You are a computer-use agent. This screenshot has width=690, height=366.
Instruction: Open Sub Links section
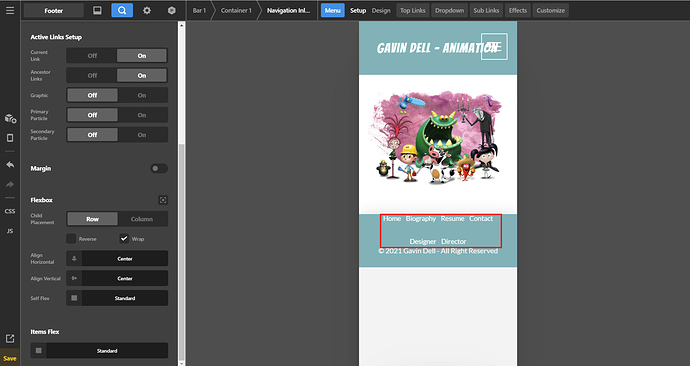point(486,11)
